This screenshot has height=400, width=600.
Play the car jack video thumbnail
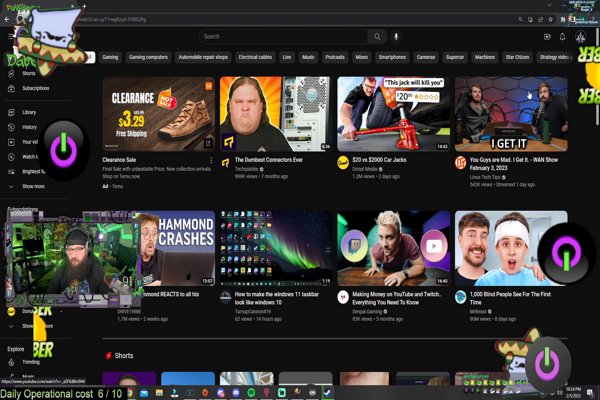pyautogui.click(x=393, y=114)
